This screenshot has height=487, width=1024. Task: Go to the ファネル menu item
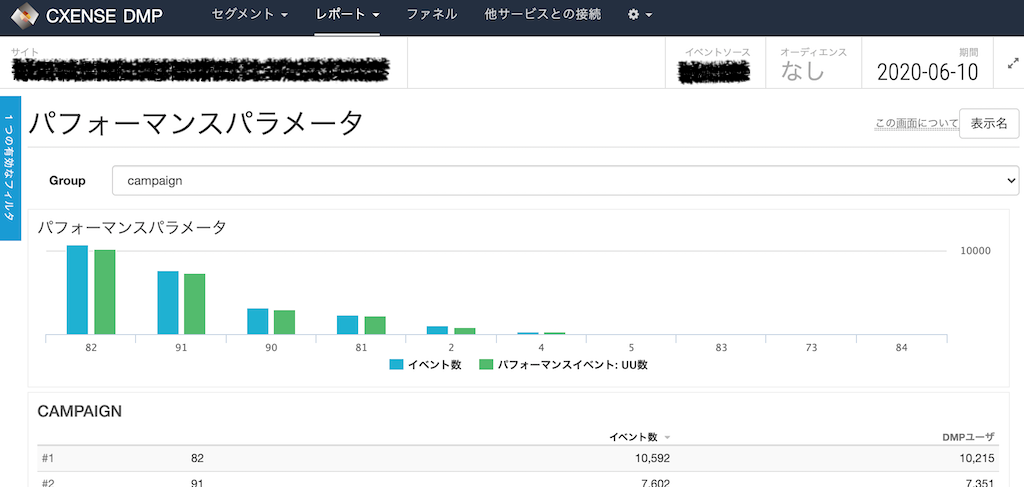pyautogui.click(x=432, y=14)
